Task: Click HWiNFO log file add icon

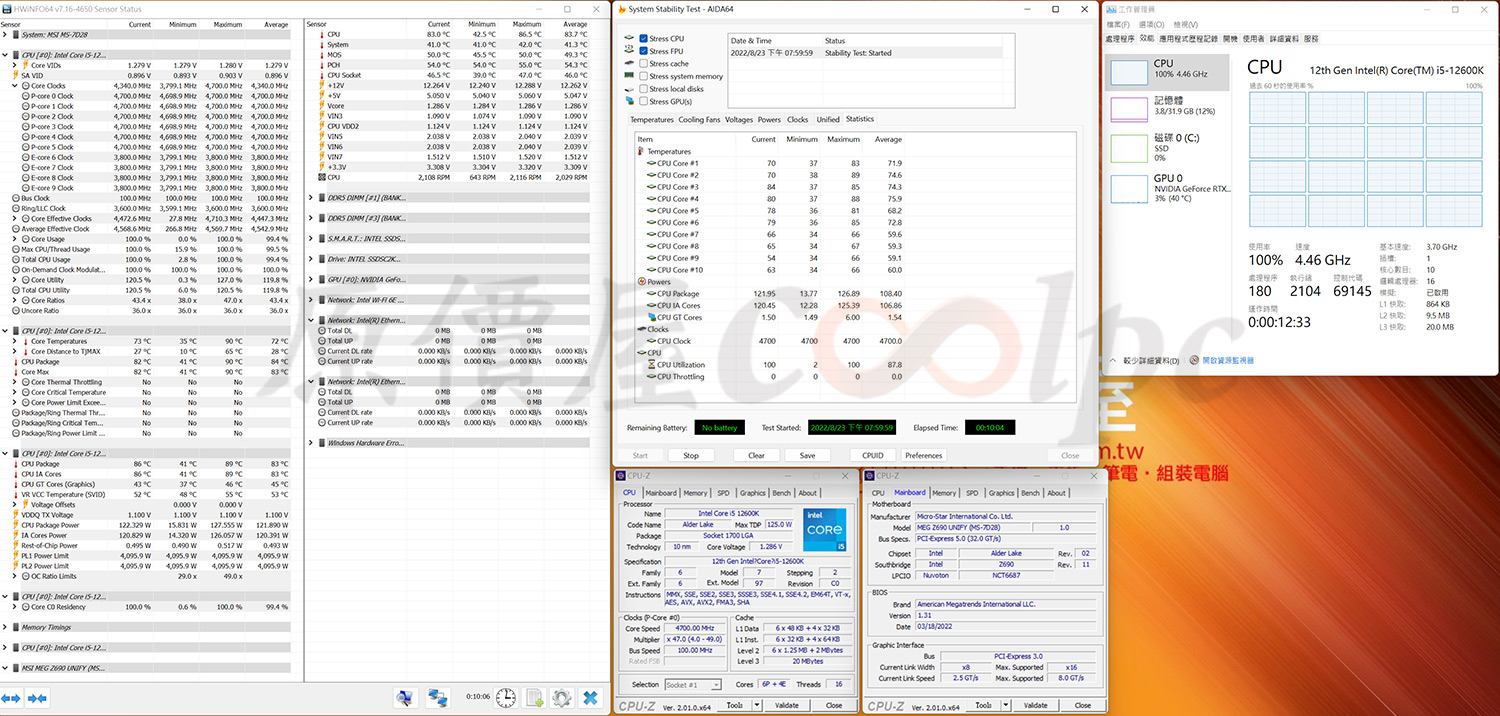Action: click(535, 697)
